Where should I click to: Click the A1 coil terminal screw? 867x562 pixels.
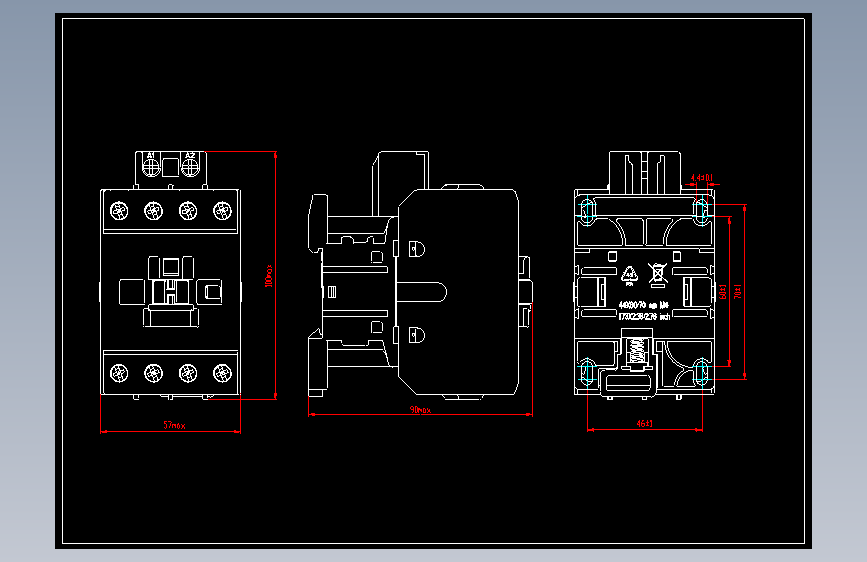tap(151, 167)
